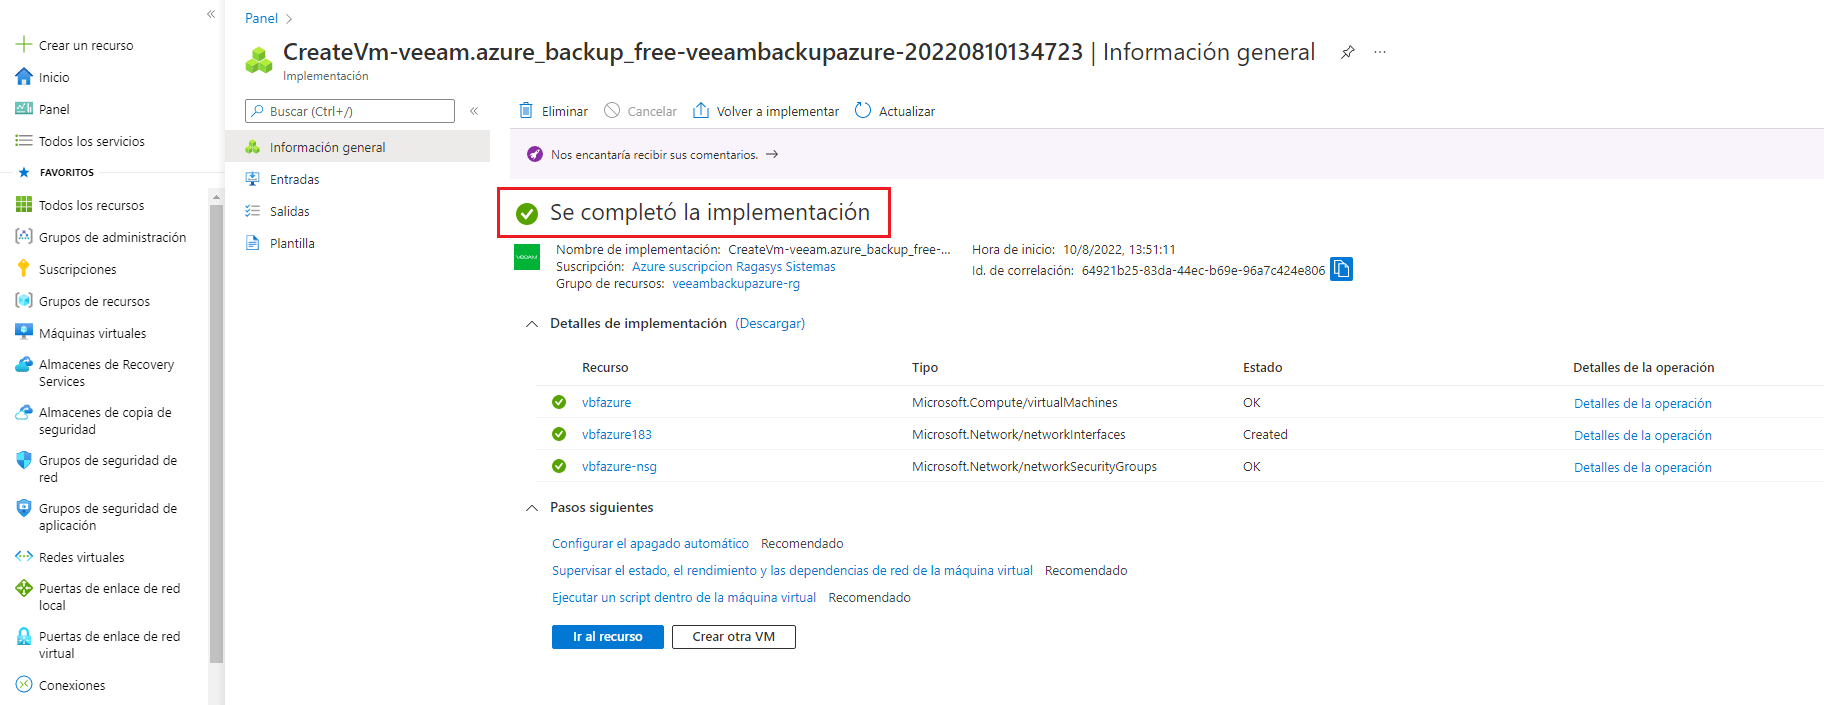Viewport: 1824px width, 705px height.
Task: Select Información general menu item
Action: [358, 147]
